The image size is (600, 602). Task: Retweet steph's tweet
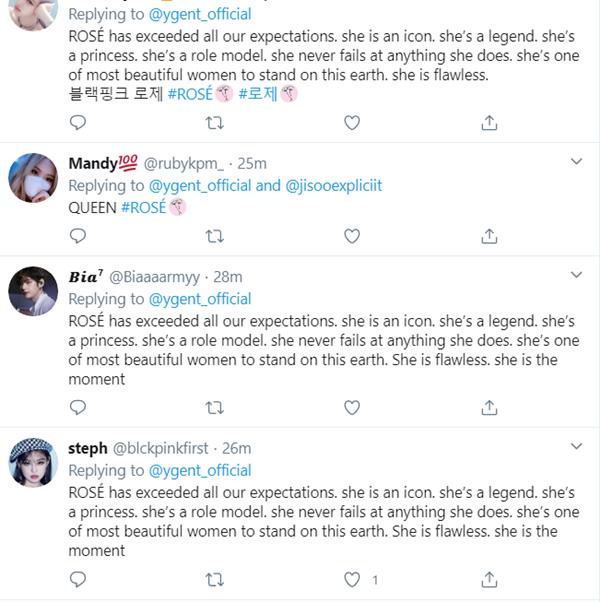[x=214, y=579]
